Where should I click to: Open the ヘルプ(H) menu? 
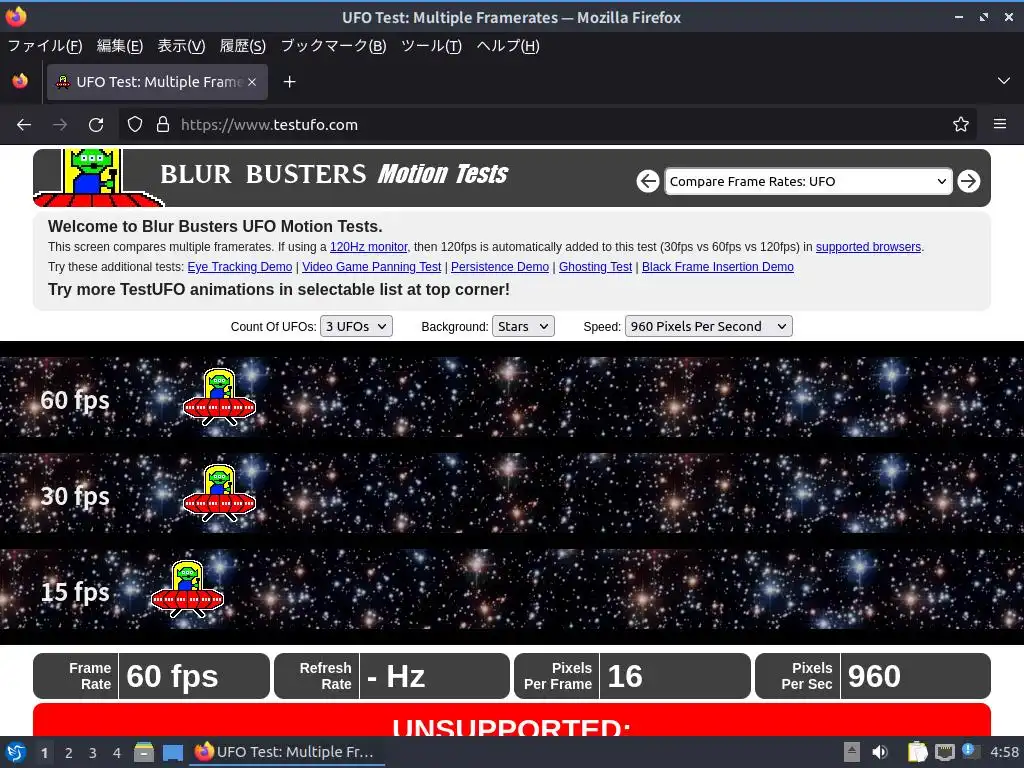pyautogui.click(x=507, y=46)
